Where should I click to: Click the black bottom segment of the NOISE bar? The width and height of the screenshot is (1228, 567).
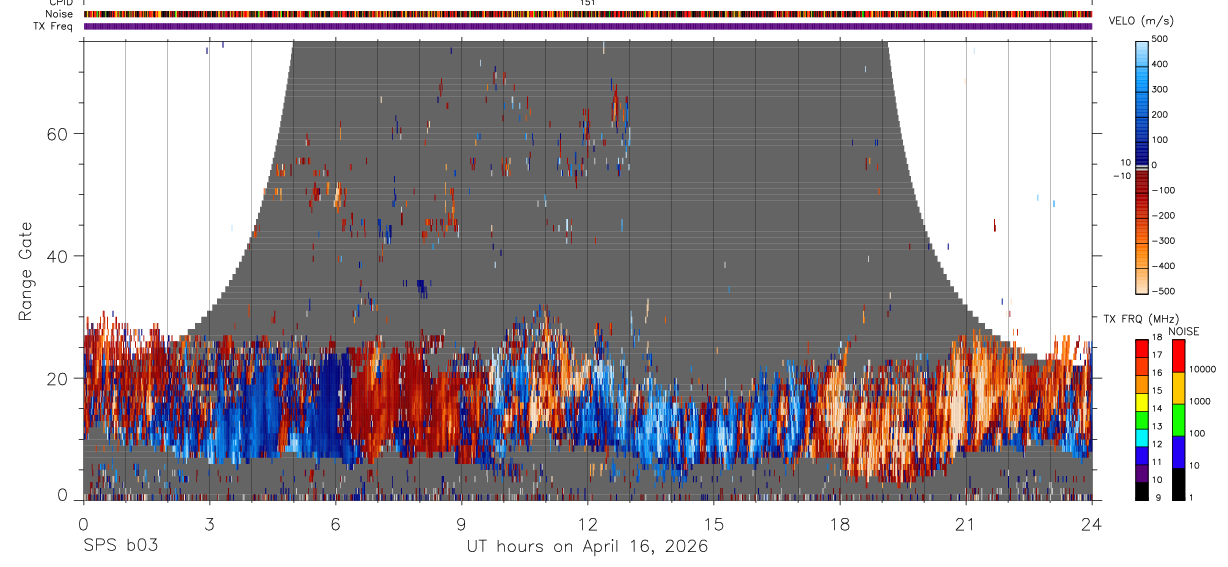1179,484
